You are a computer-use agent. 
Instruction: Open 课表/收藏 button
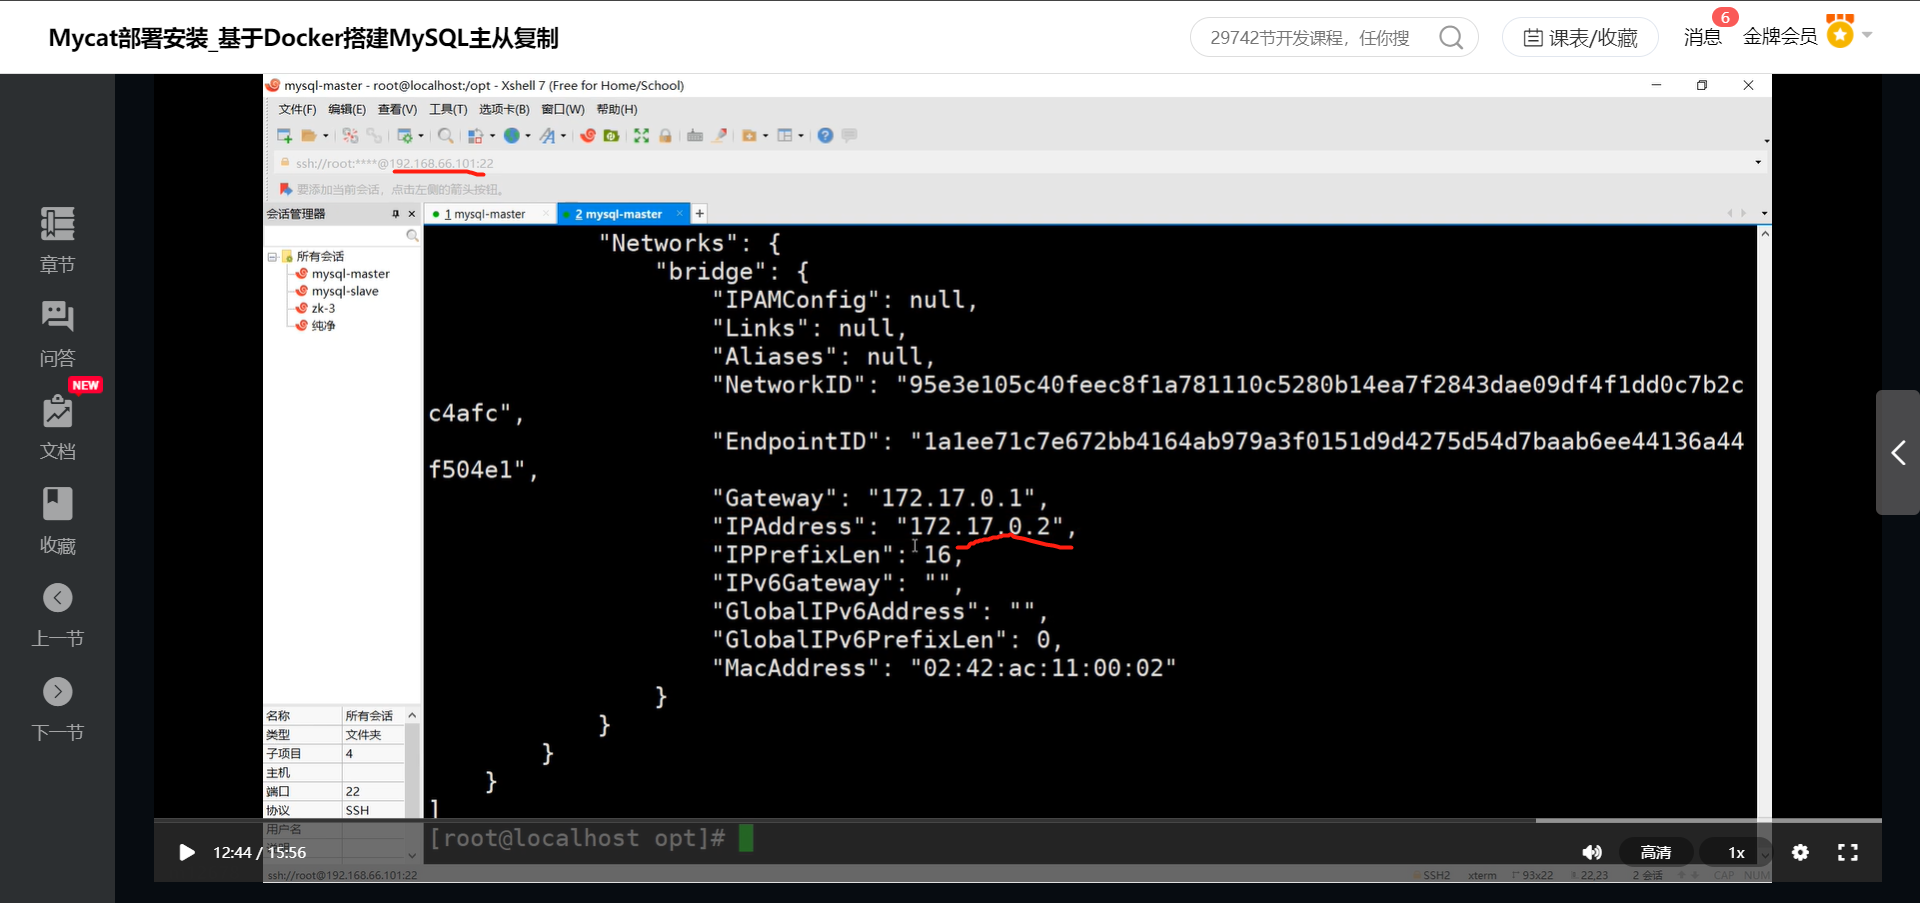pos(1580,38)
